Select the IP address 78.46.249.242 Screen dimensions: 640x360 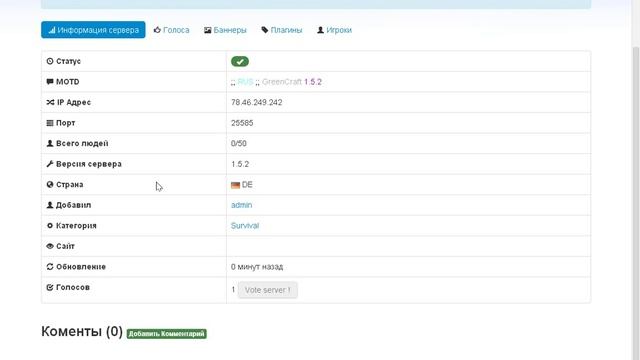256,102
